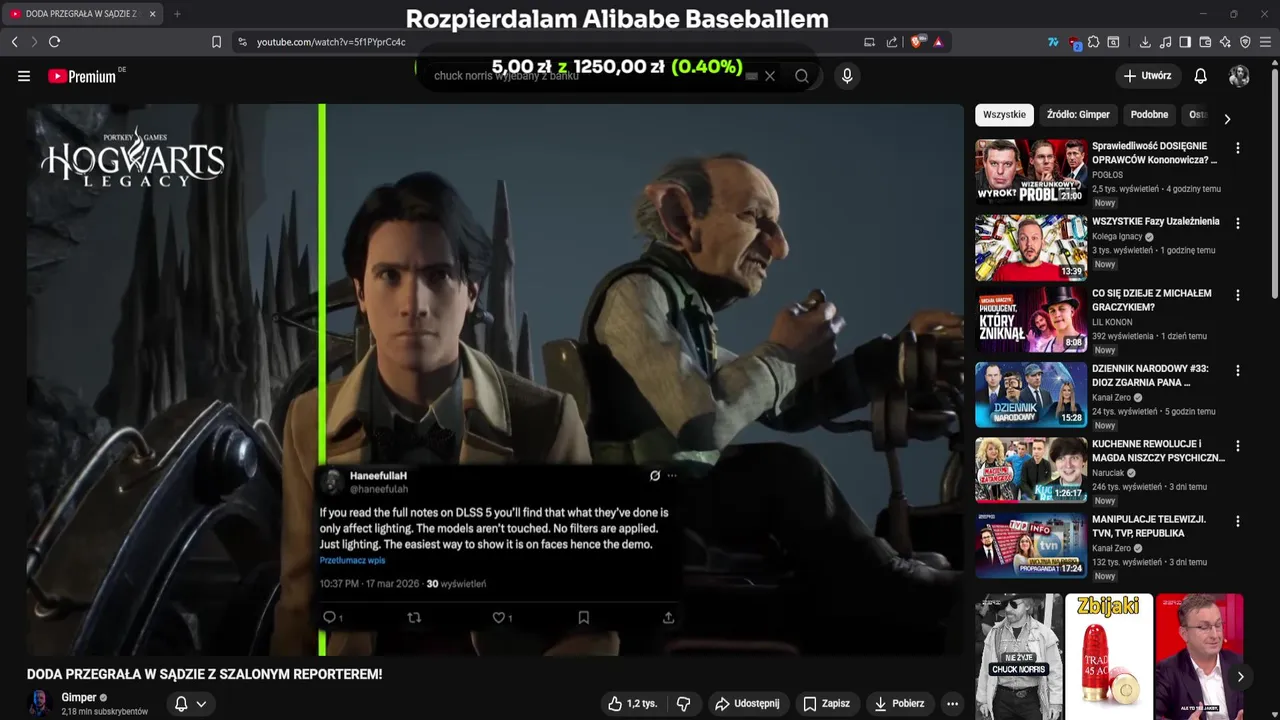Select the Wszystkie filter chip
The image size is (1280, 720).
[1004, 115]
